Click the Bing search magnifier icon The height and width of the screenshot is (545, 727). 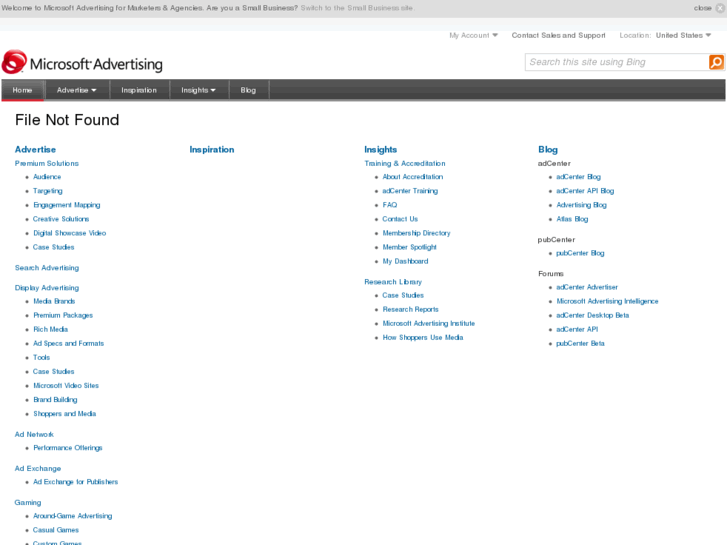pyautogui.click(x=716, y=62)
